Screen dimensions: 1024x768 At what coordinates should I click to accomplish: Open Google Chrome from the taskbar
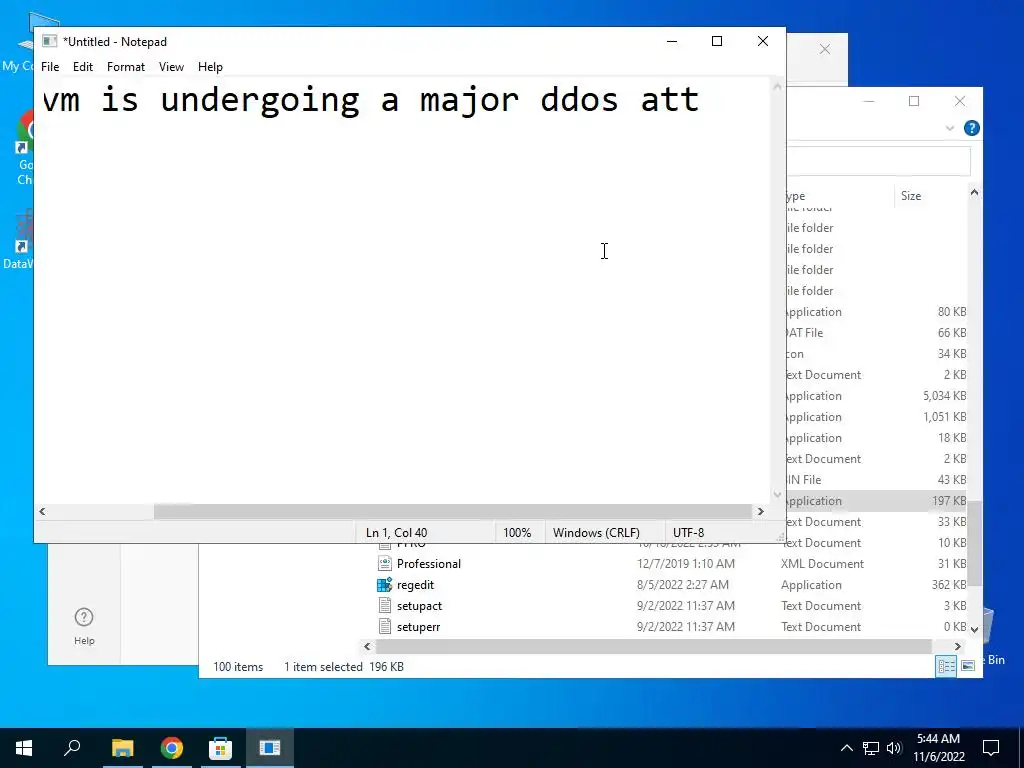[172, 748]
